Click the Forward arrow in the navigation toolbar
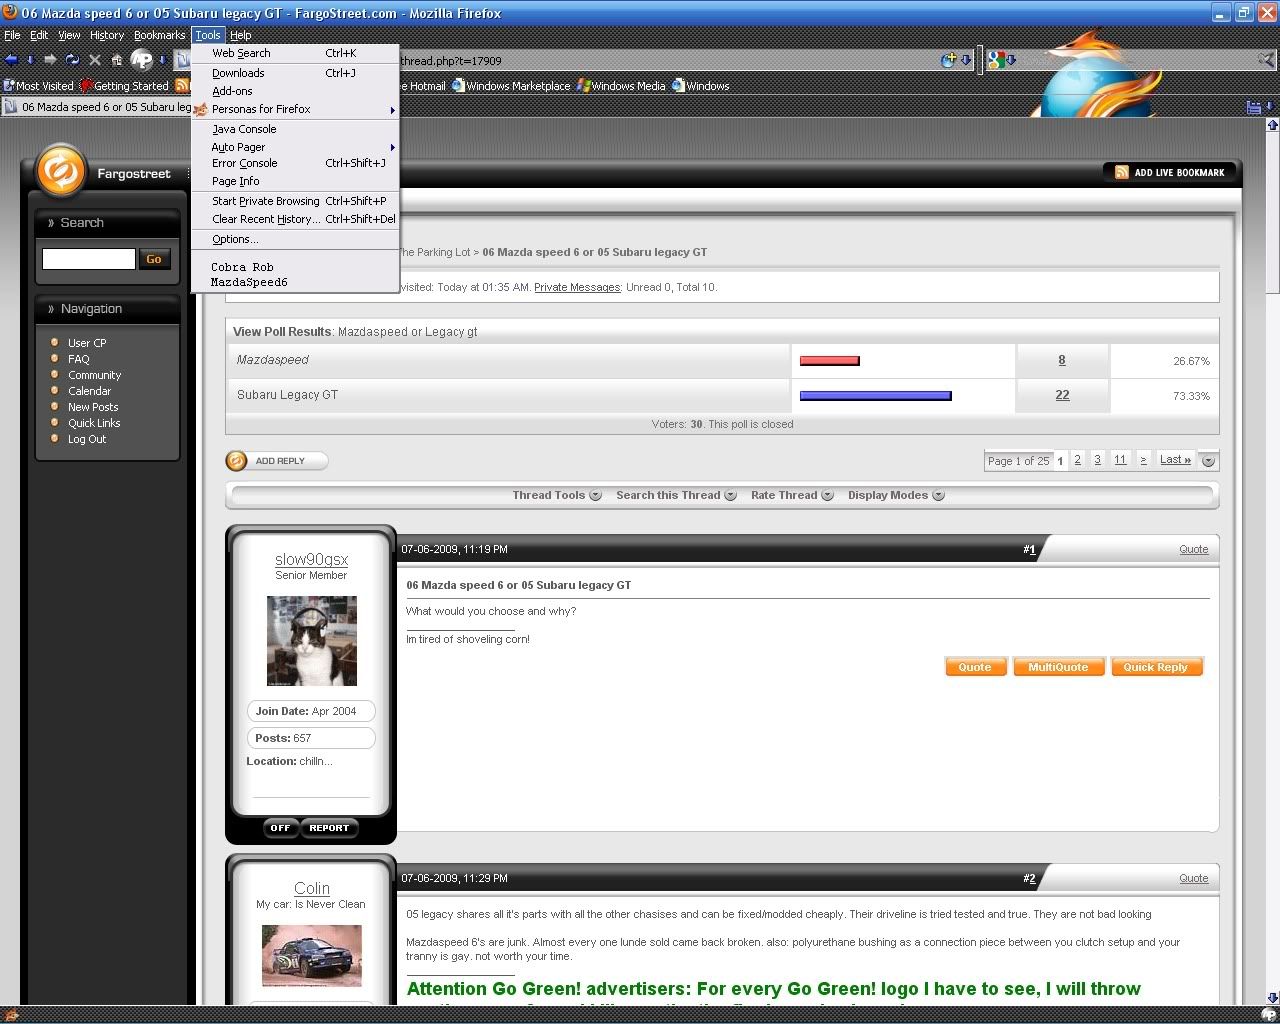This screenshot has width=1280, height=1024. [50, 60]
